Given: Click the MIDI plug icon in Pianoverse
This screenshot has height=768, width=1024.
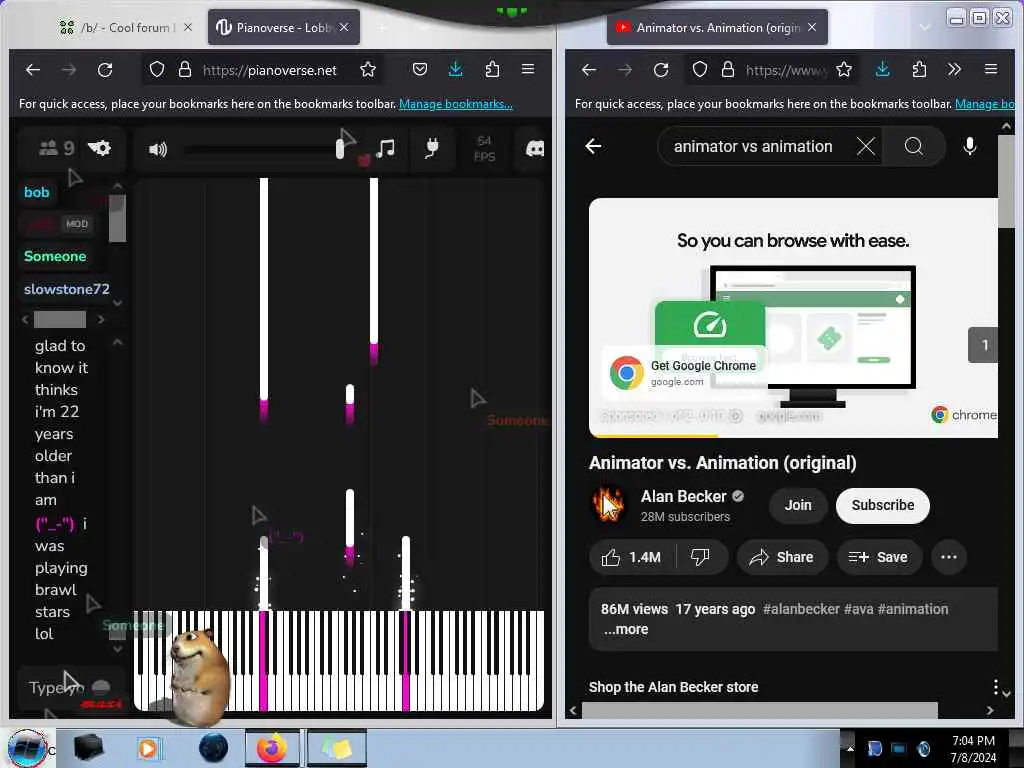Looking at the screenshot, I should coord(432,148).
